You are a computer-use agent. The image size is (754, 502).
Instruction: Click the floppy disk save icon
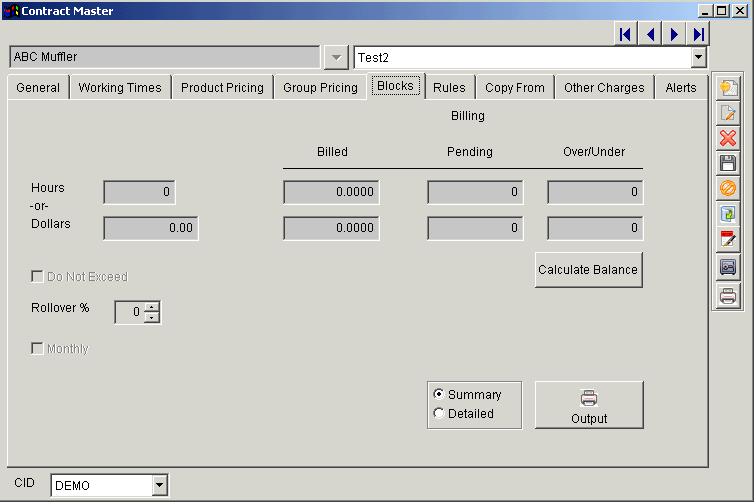728,163
